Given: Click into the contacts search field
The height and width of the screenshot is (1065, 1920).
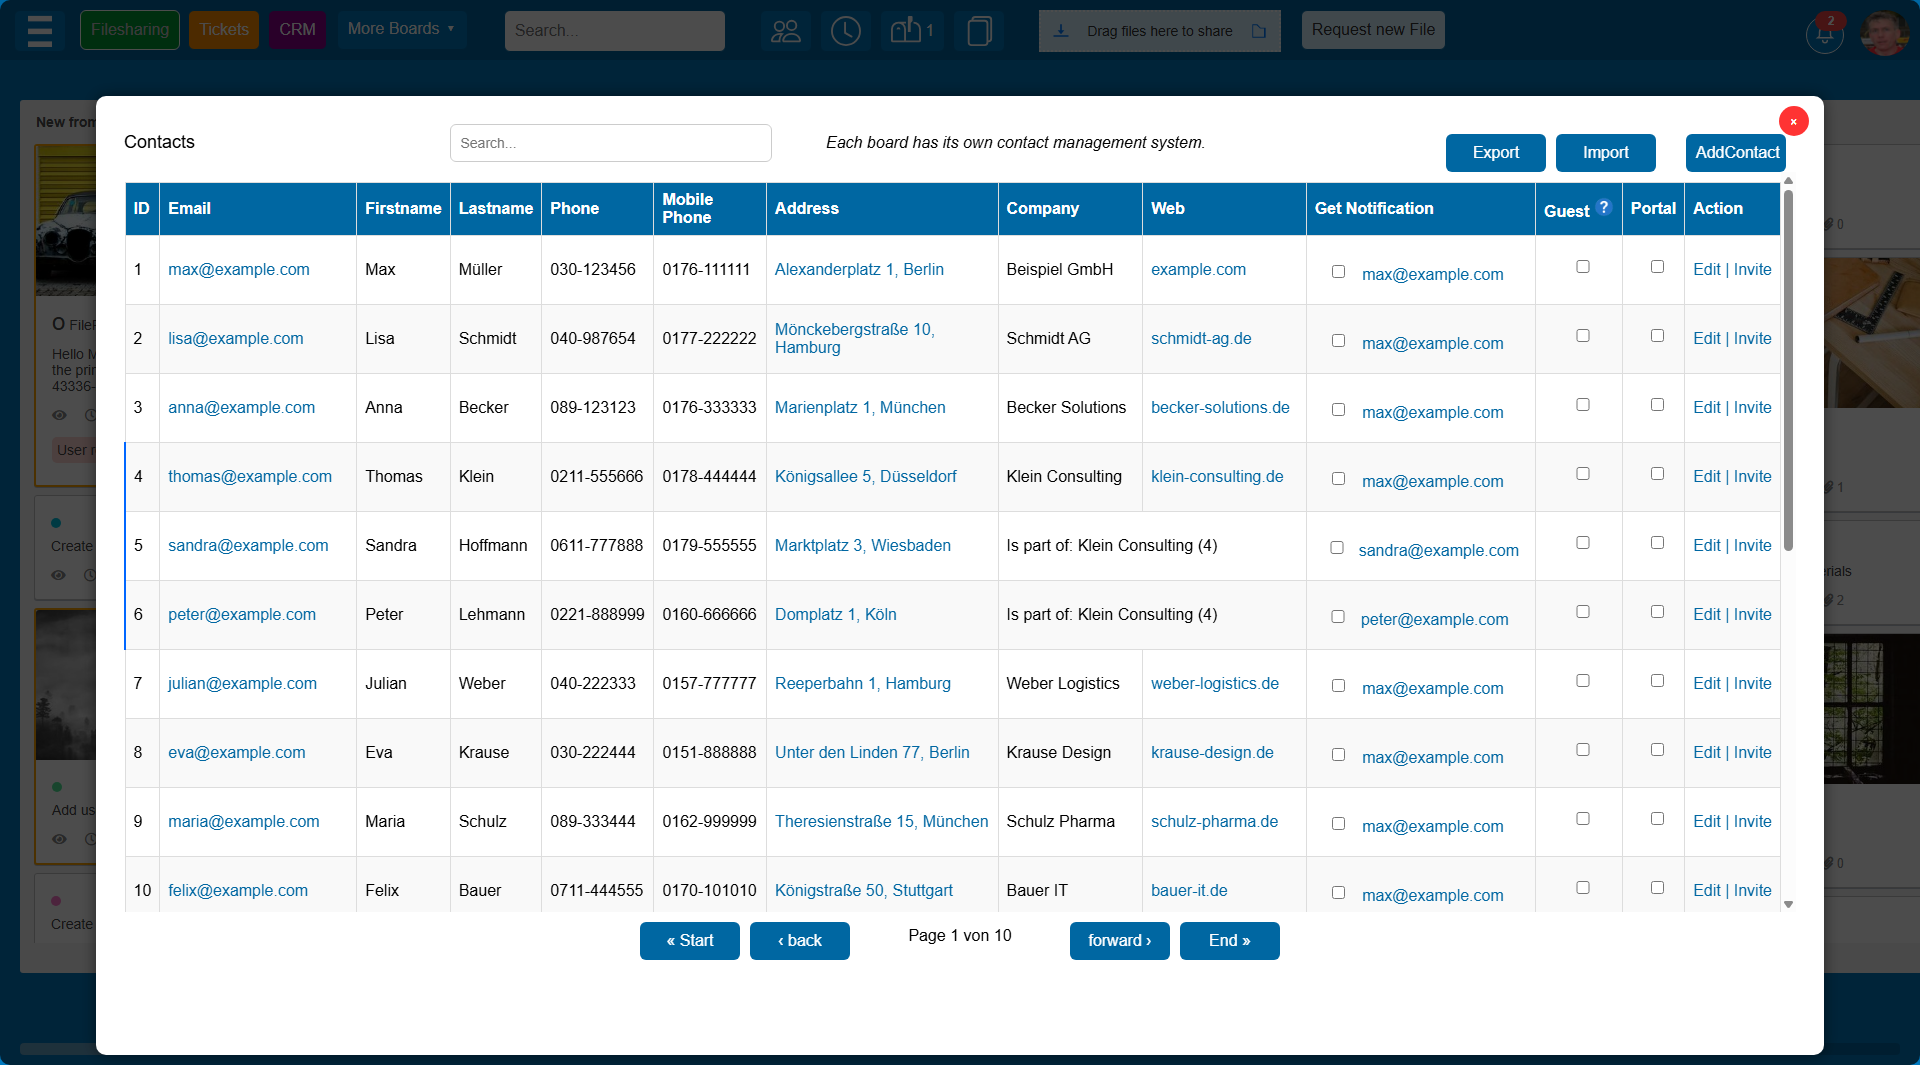Looking at the screenshot, I should coord(610,143).
